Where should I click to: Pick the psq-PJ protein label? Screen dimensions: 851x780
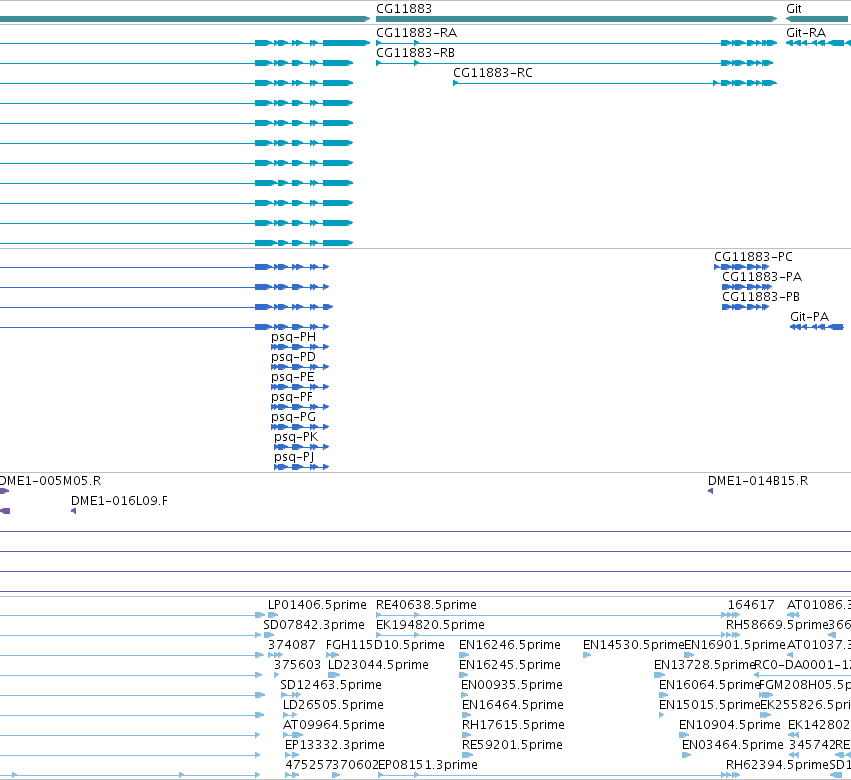pos(294,458)
